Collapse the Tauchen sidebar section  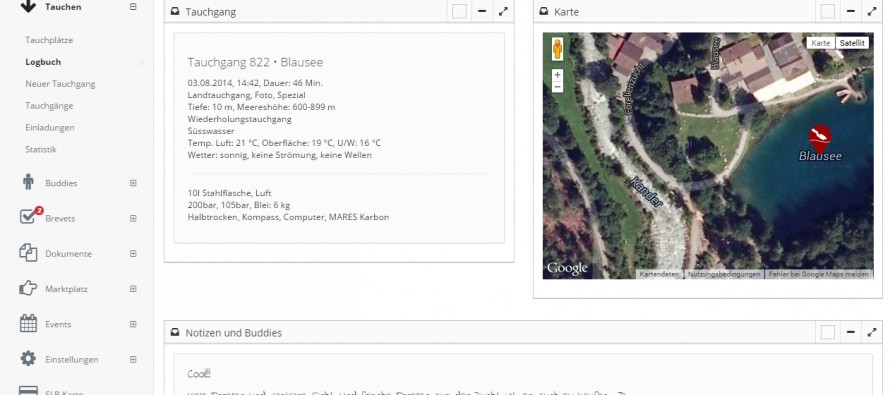(133, 7)
